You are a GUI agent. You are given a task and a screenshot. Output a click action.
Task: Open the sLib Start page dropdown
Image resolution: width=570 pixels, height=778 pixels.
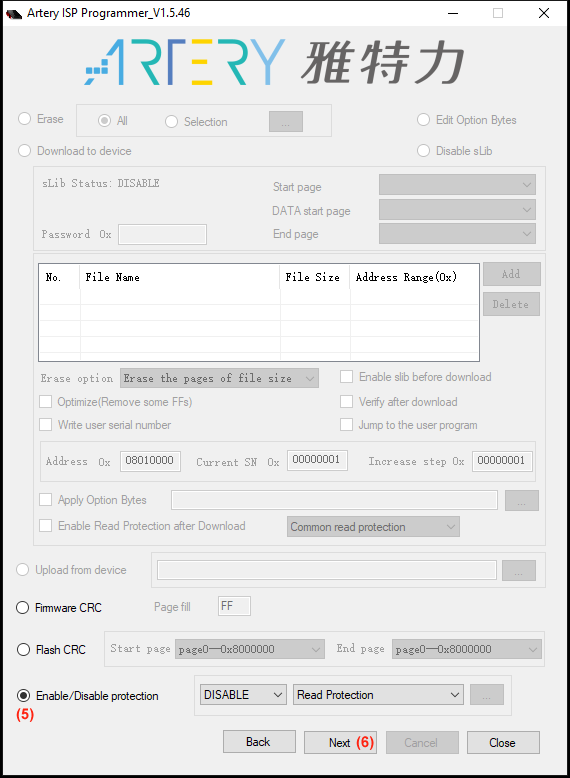tap(457, 185)
